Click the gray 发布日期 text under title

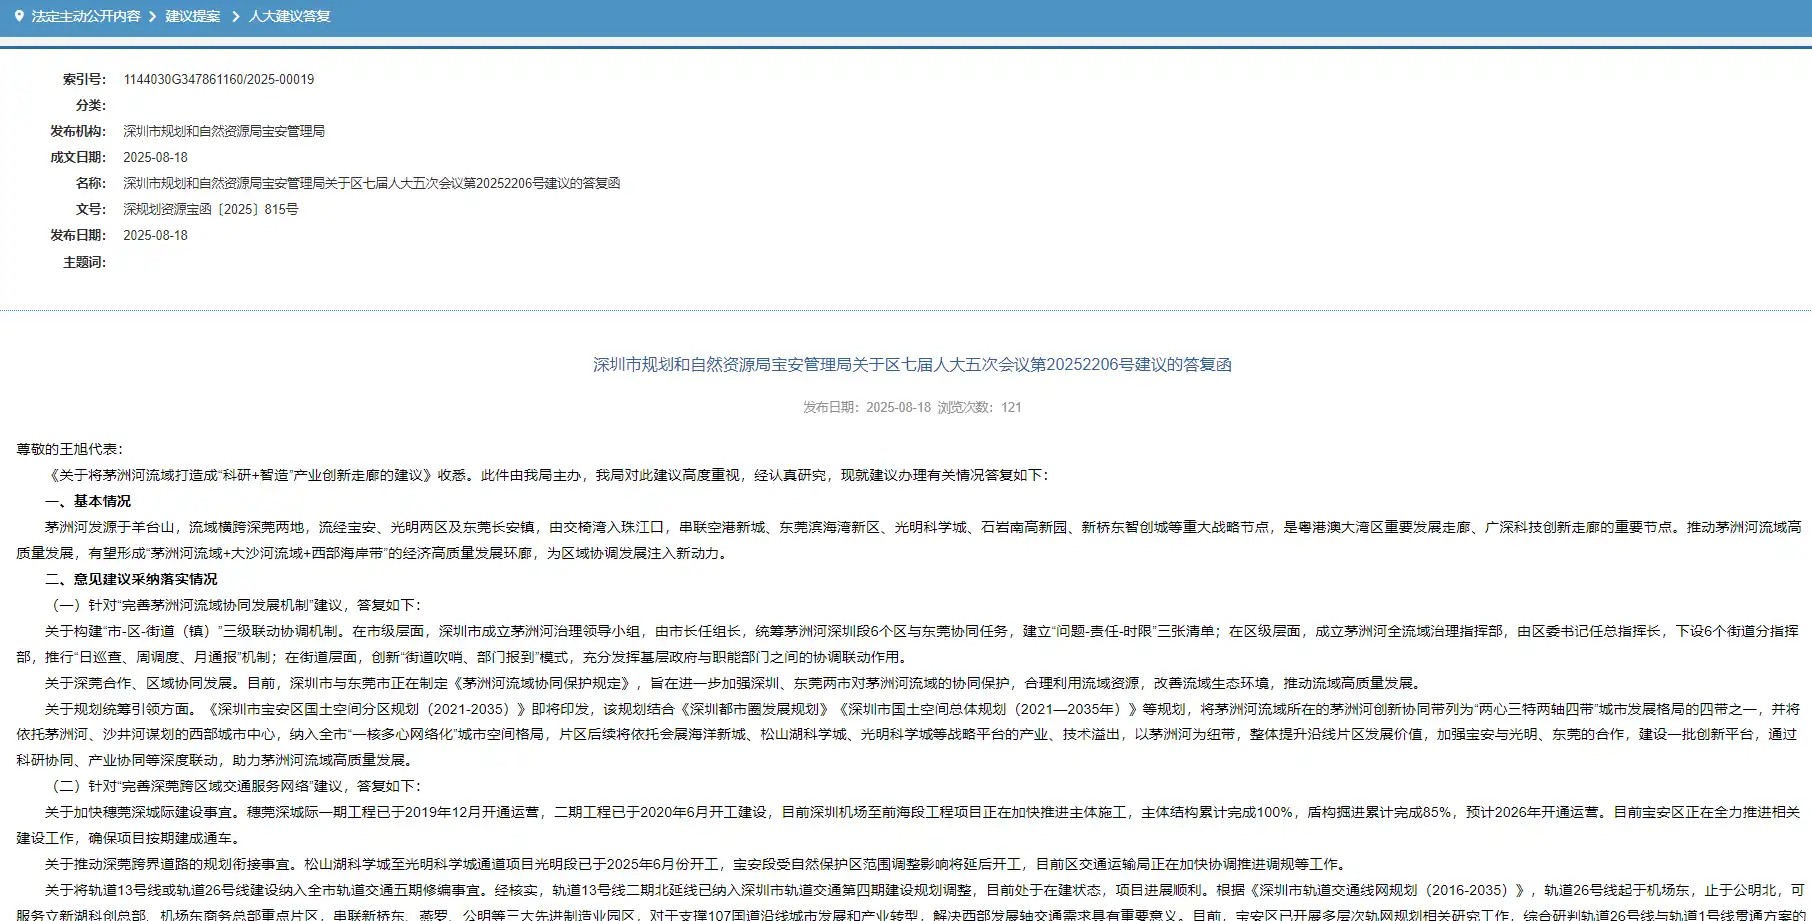tap(866, 407)
